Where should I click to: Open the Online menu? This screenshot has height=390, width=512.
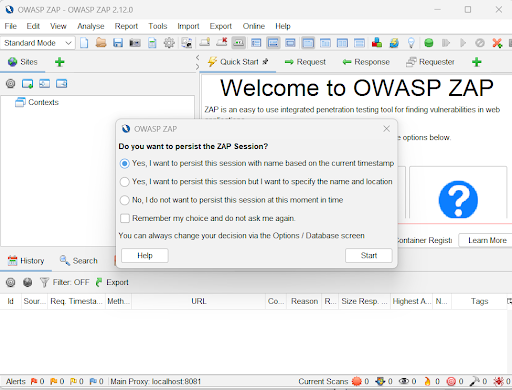pos(254,26)
